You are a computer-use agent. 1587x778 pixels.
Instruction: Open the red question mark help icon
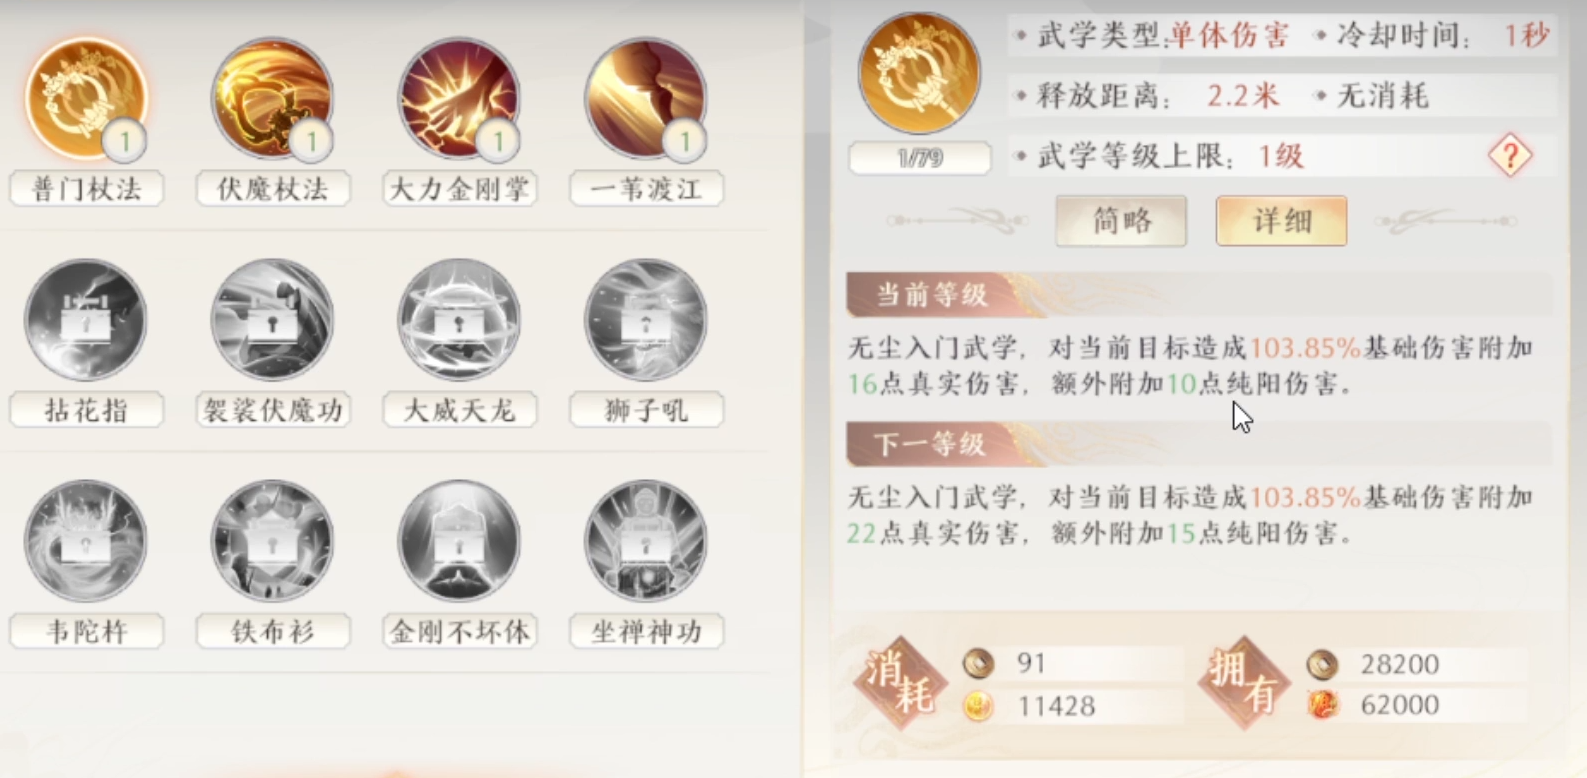(x=1510, y=155)
